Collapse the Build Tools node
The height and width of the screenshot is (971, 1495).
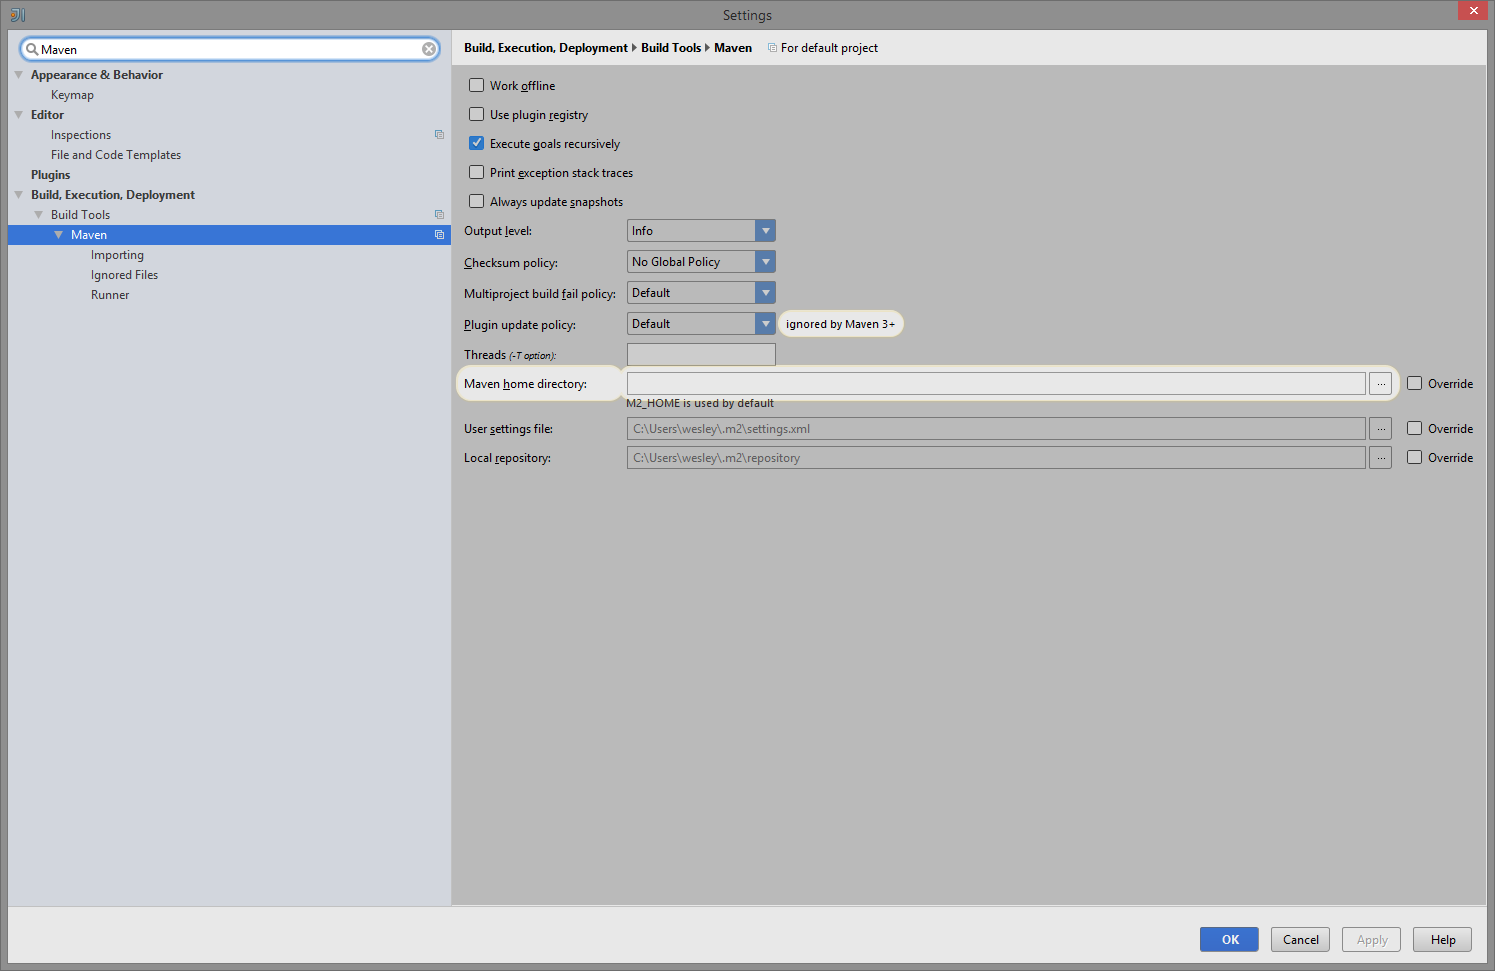click(39, 215)
